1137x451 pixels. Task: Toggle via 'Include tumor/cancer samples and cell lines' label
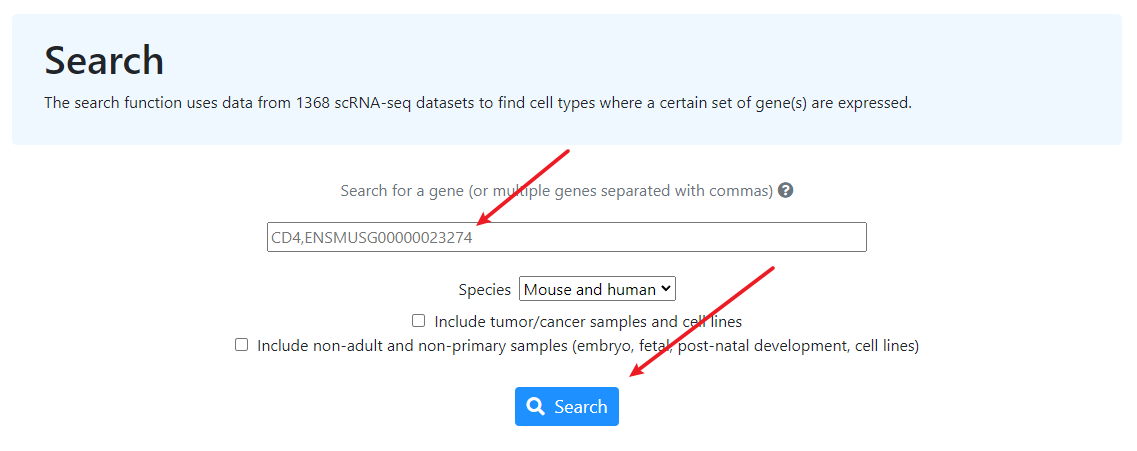click(588, 320)
